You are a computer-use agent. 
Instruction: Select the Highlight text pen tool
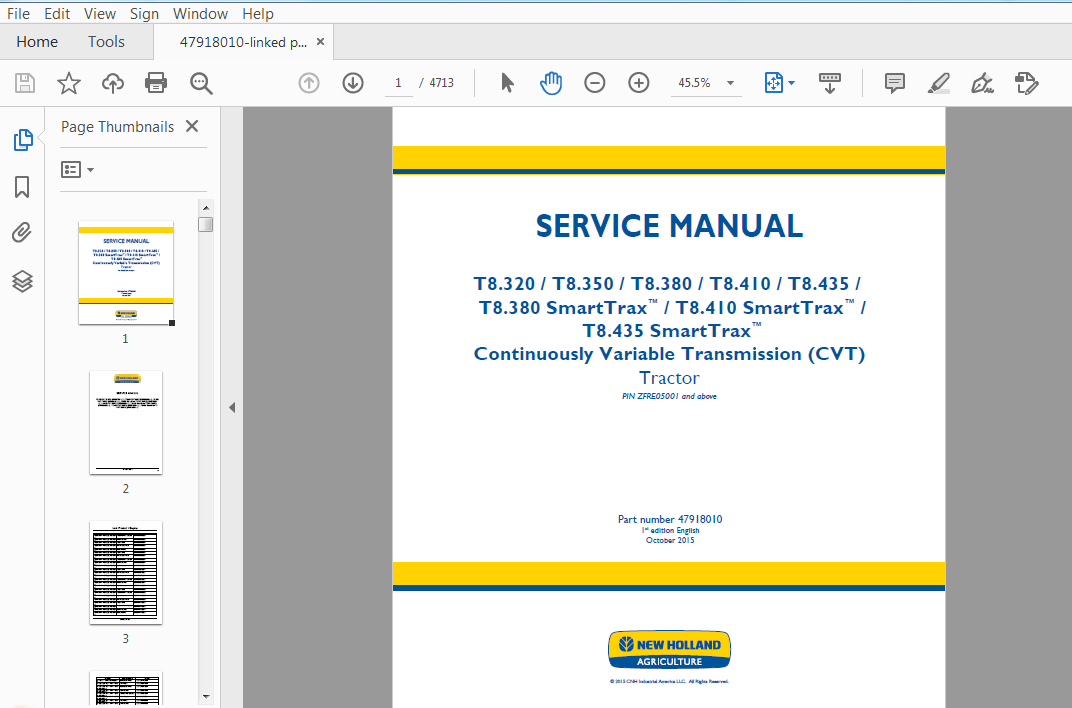939,83
